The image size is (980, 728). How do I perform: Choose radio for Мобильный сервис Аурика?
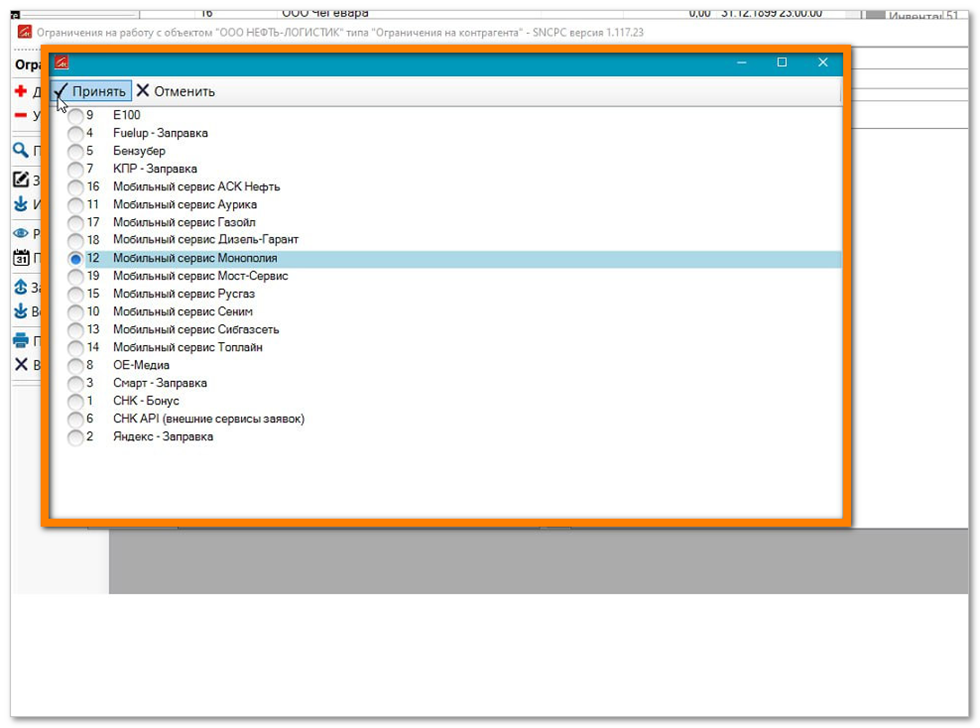(x=76, y=204)
